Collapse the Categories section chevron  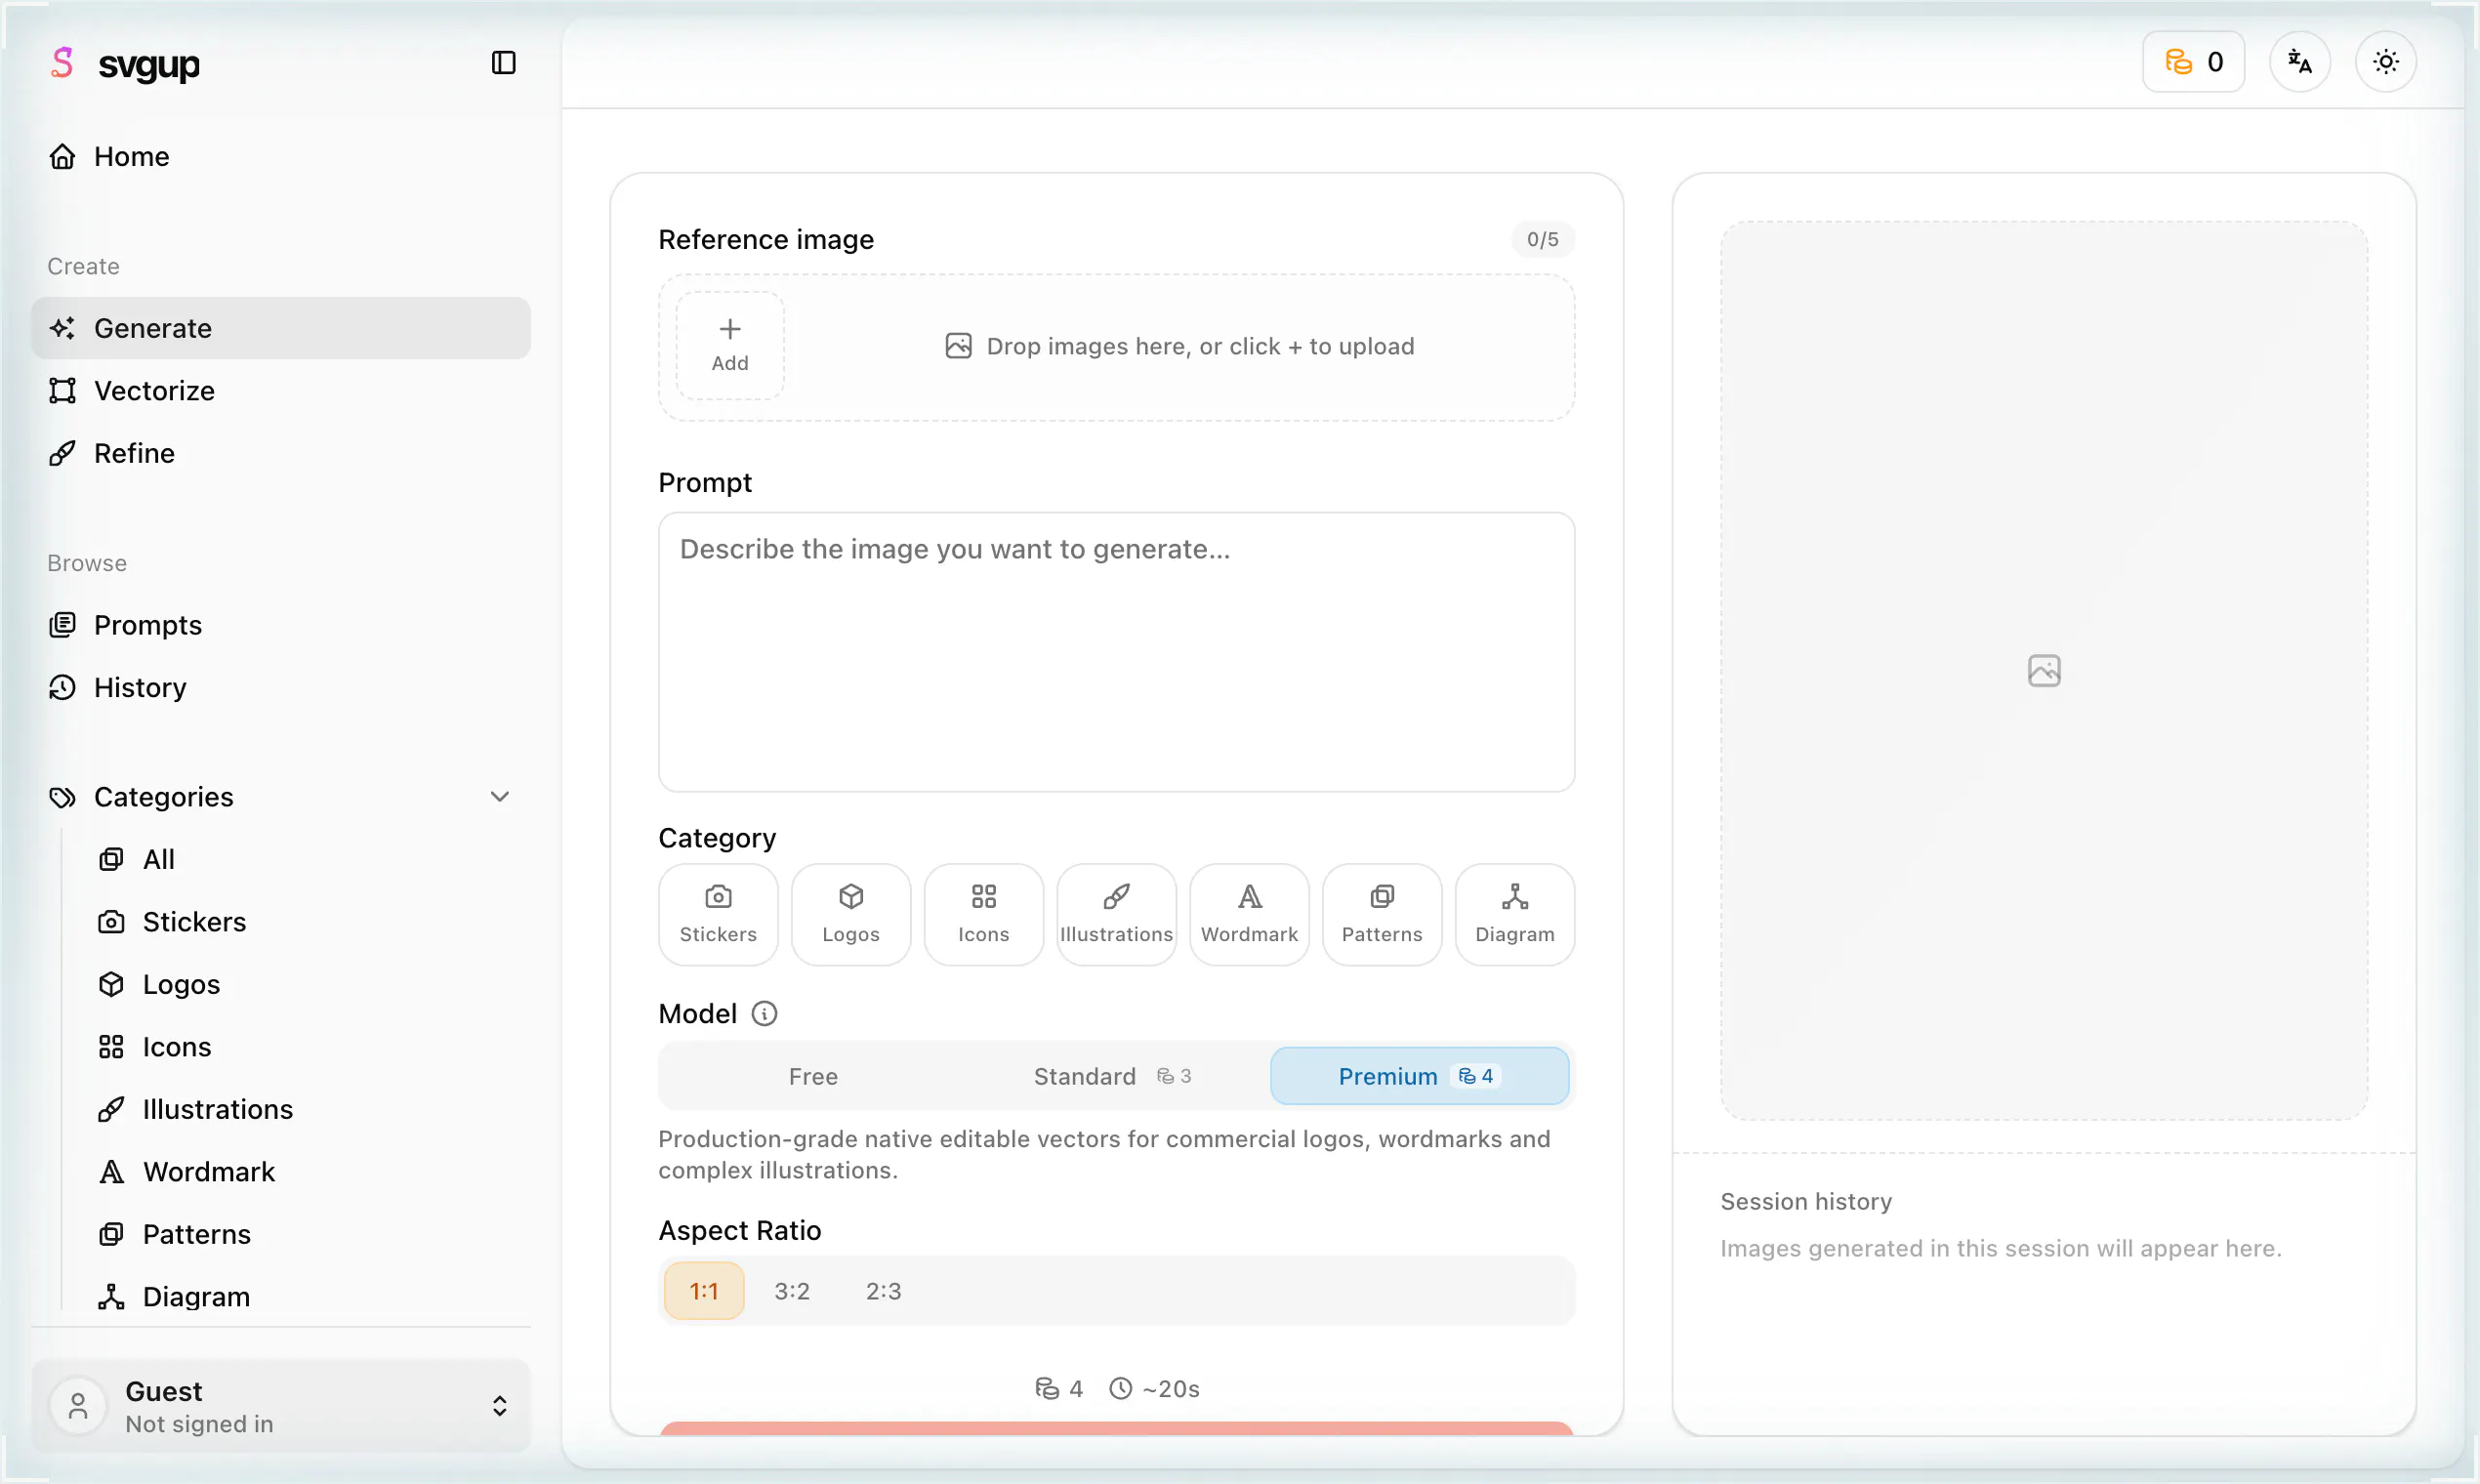point(500,797)
